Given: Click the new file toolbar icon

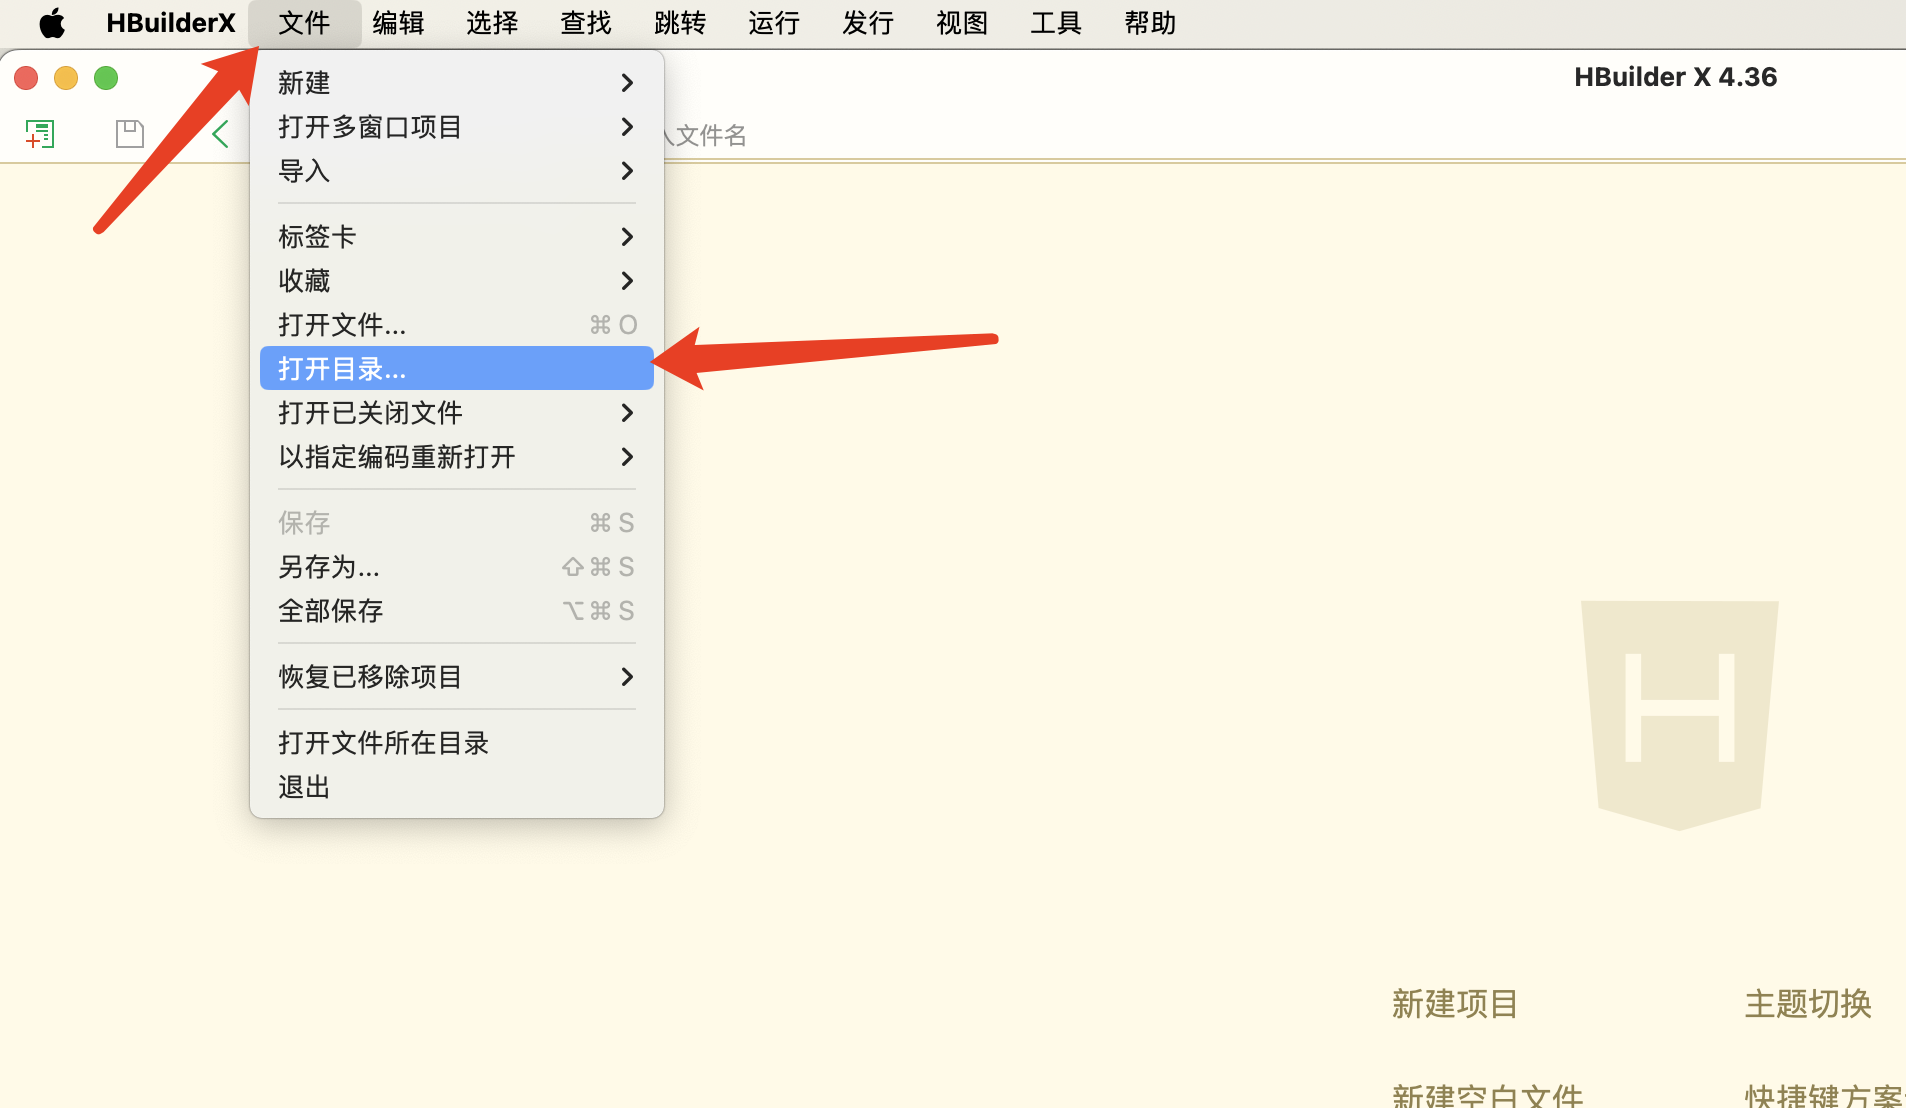Looking at the screenshot, I should pos(40,134).
